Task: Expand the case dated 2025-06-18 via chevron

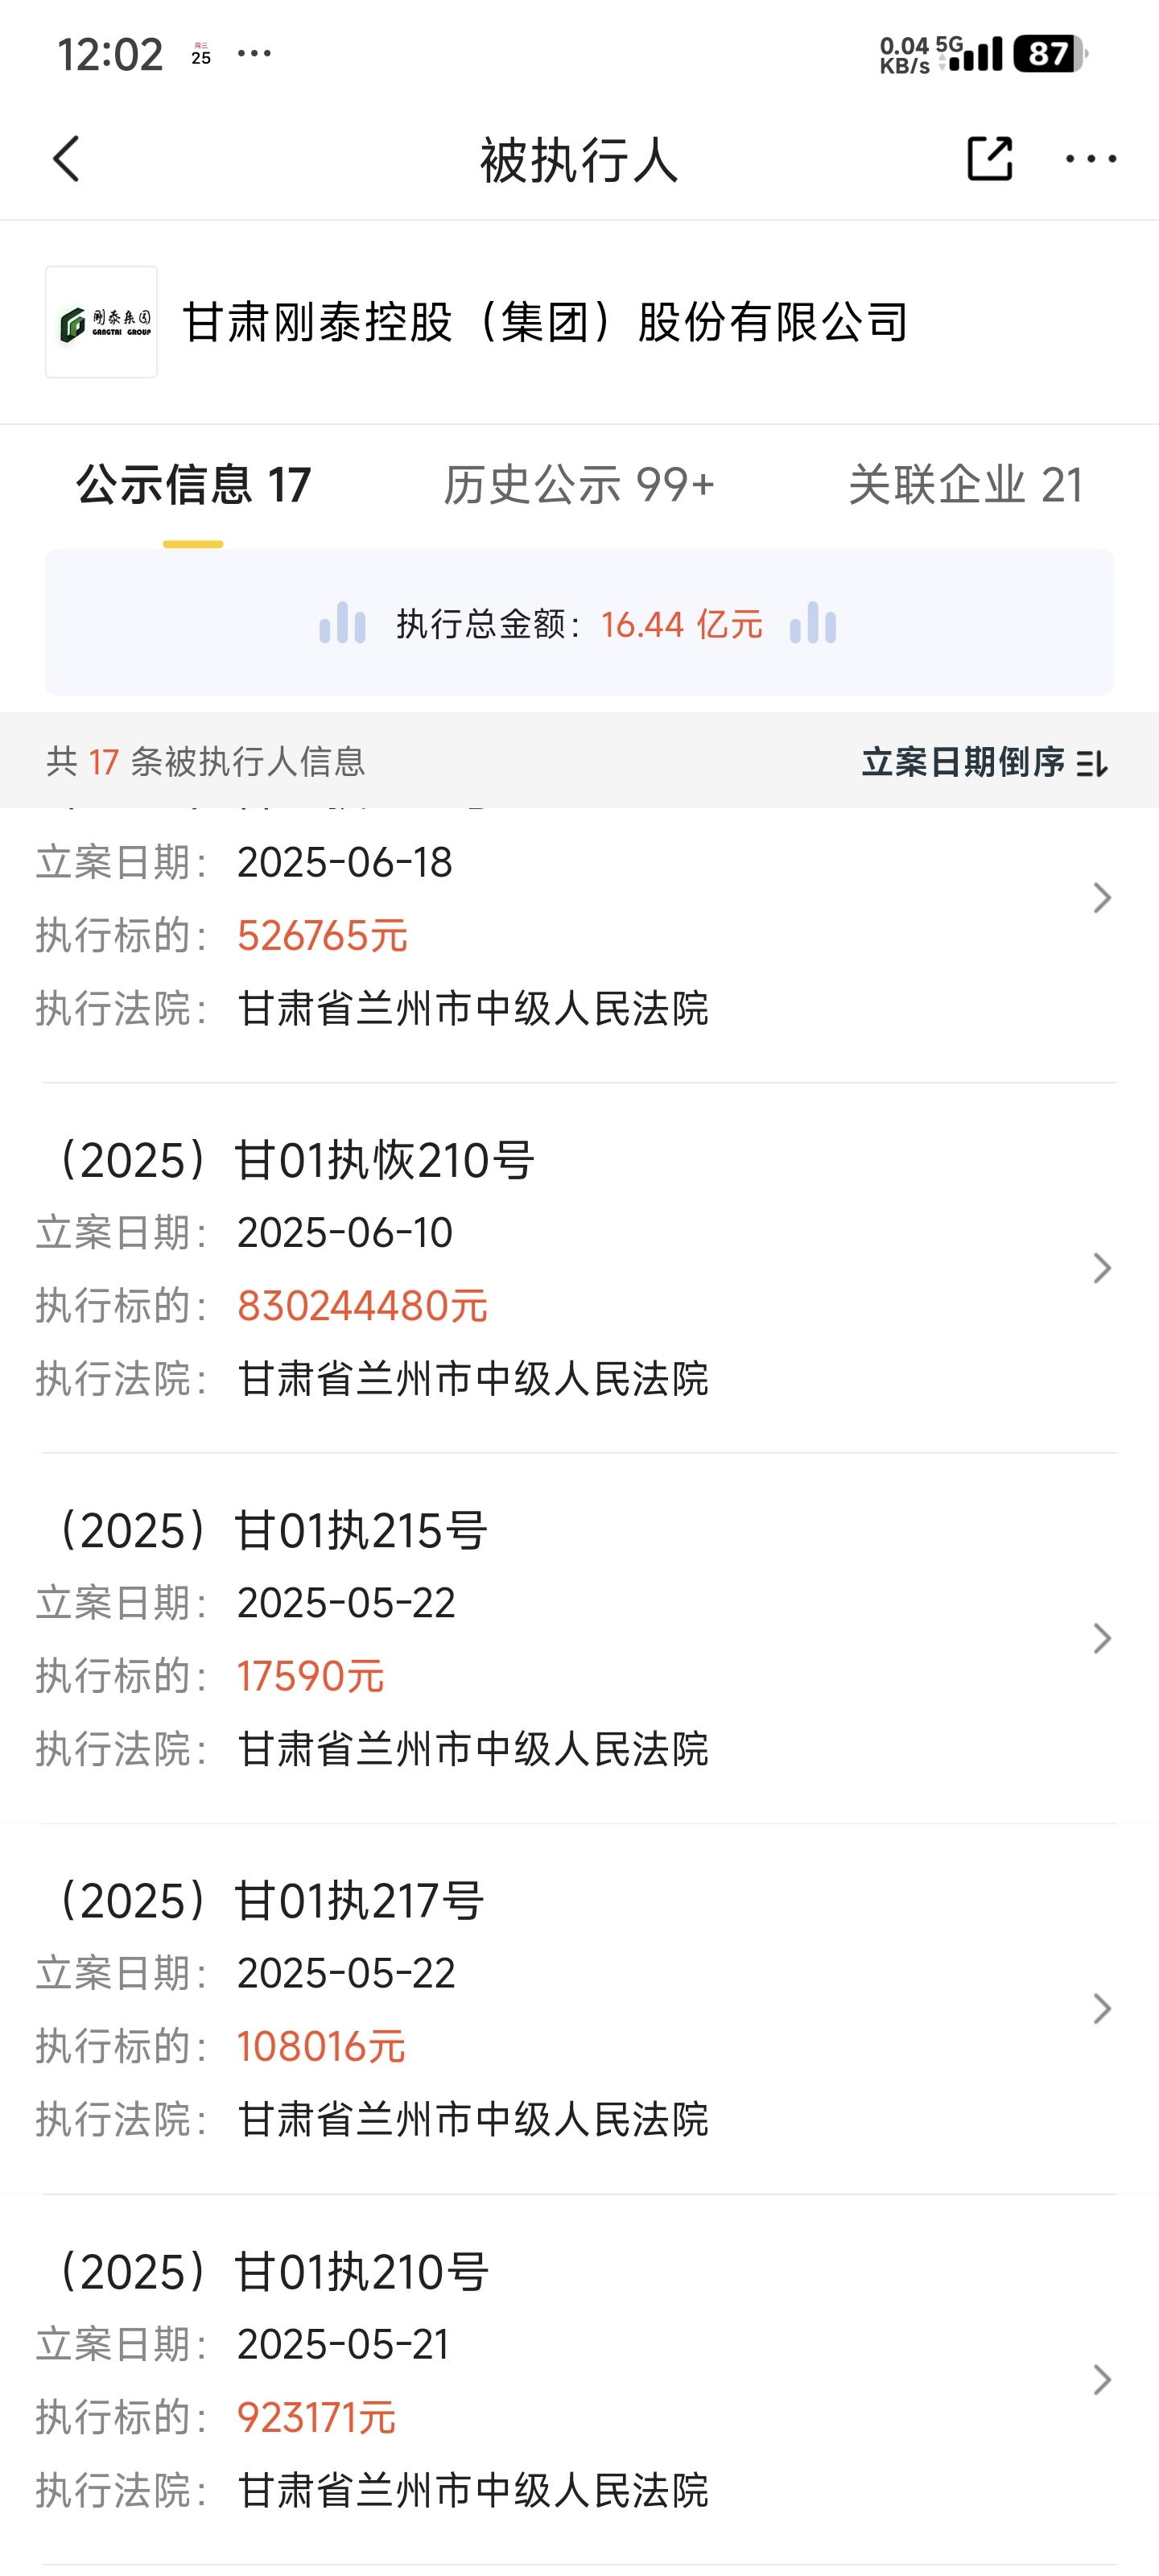Action: [1102, 898]
